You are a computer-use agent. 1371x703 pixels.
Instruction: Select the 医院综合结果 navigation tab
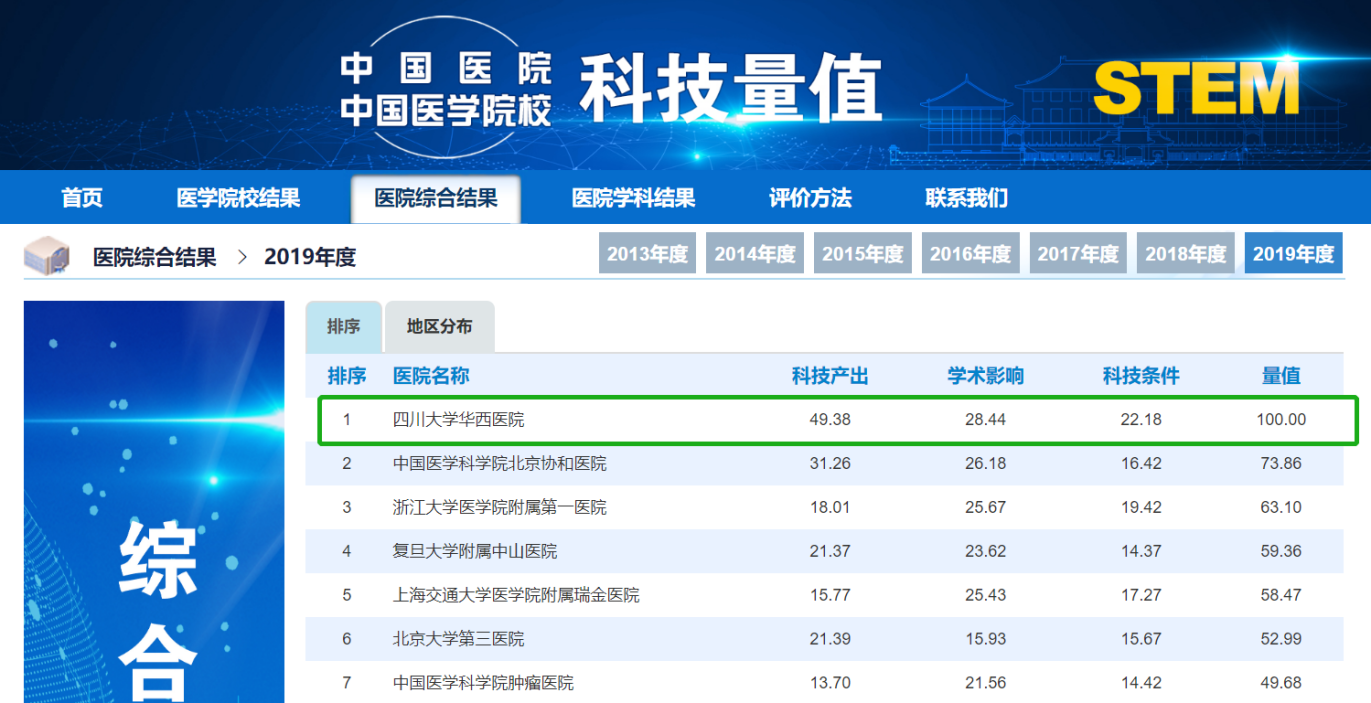coord(436,198)
